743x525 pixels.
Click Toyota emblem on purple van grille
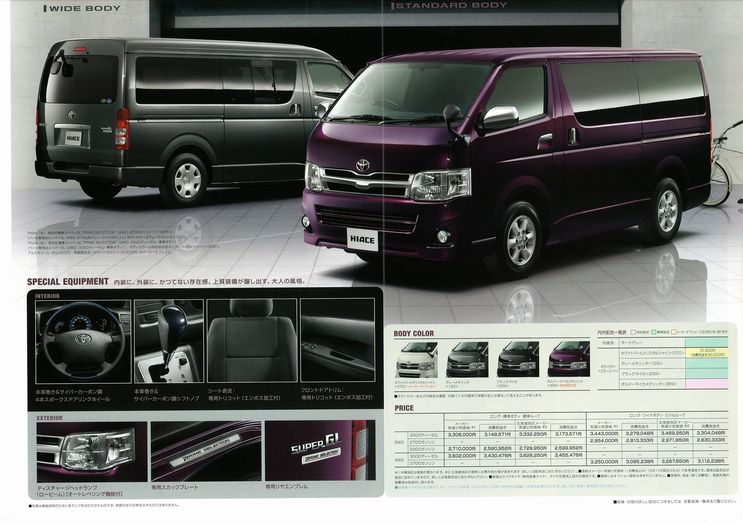362,165
